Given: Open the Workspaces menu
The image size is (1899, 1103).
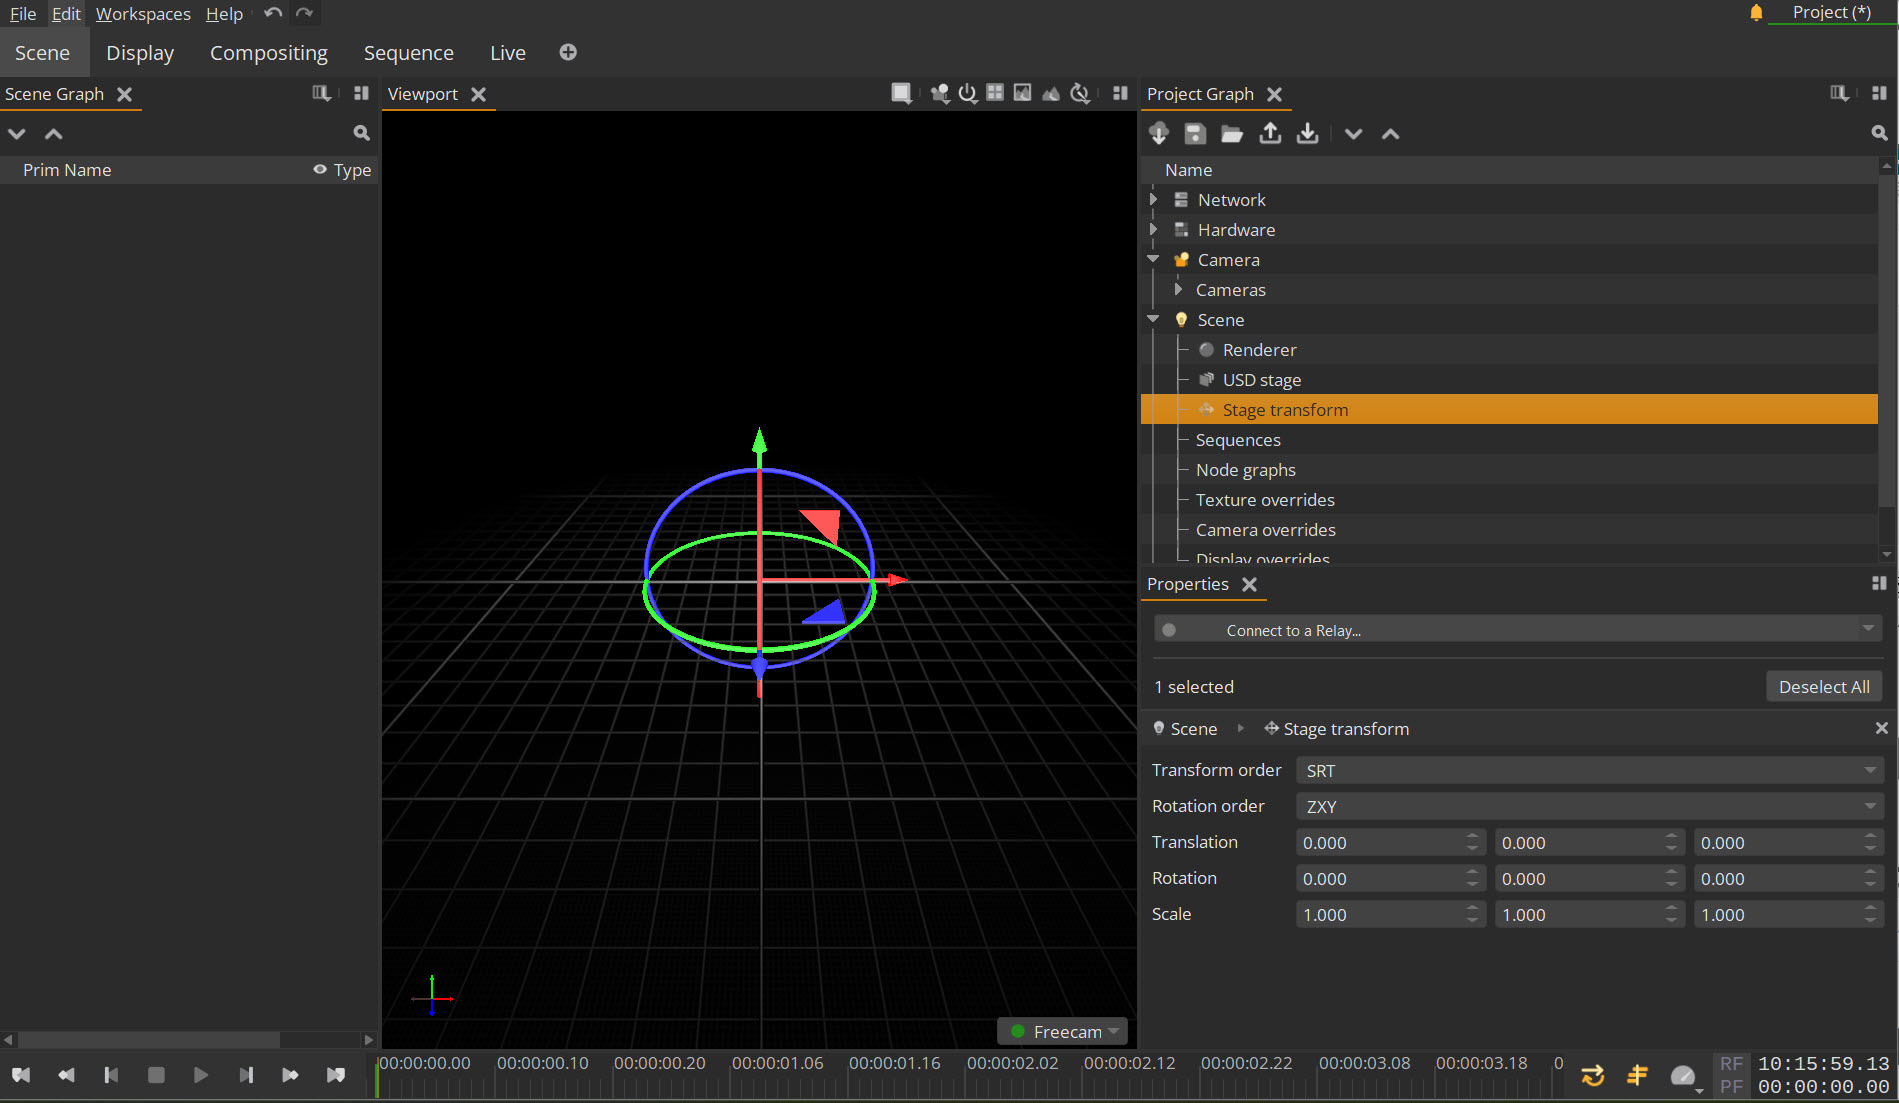Looking at the screenshot, I should pyautogui.click(x=143, y=14).
